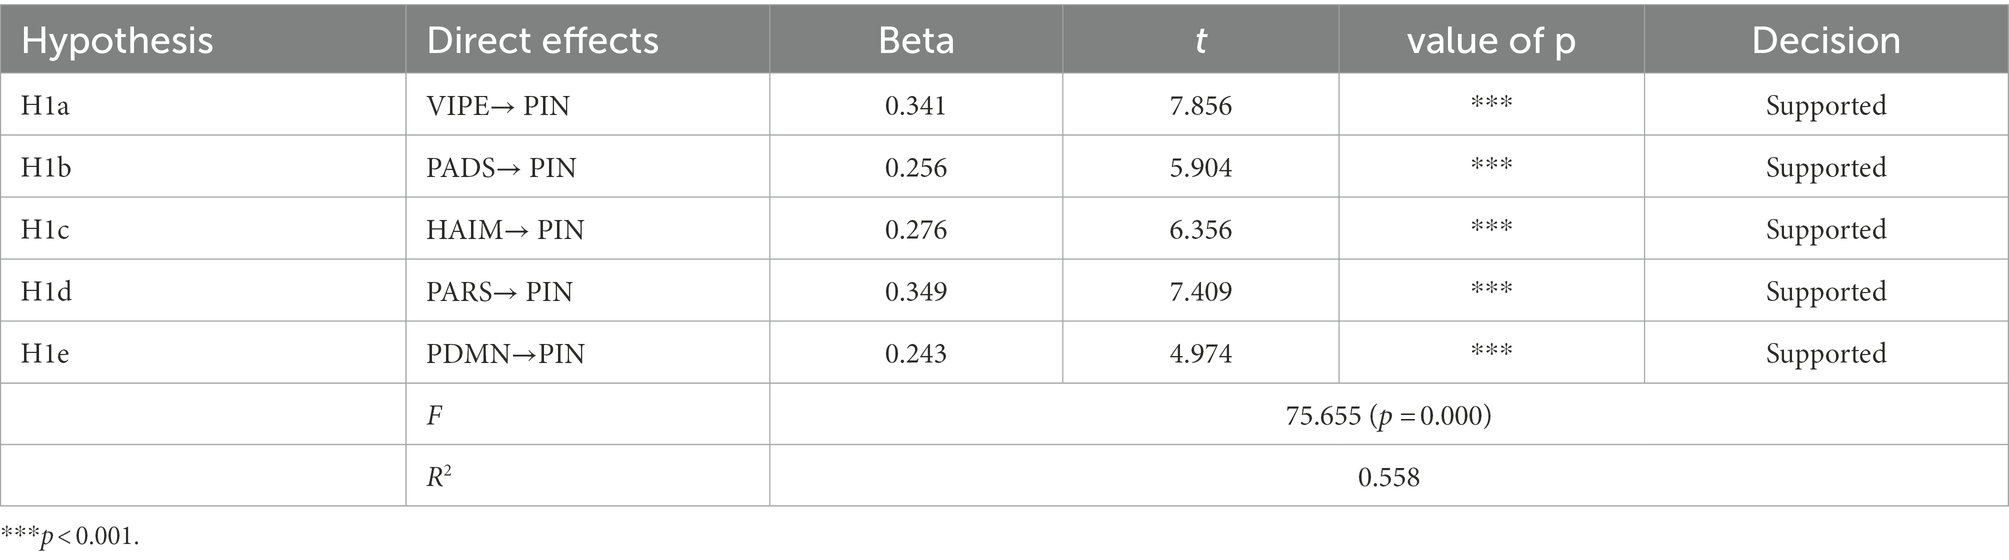The width and height of the screenshot is (2009, 560).
Task: Select the F statistic 75.655 cell
Action: [x=1389, y=415]
